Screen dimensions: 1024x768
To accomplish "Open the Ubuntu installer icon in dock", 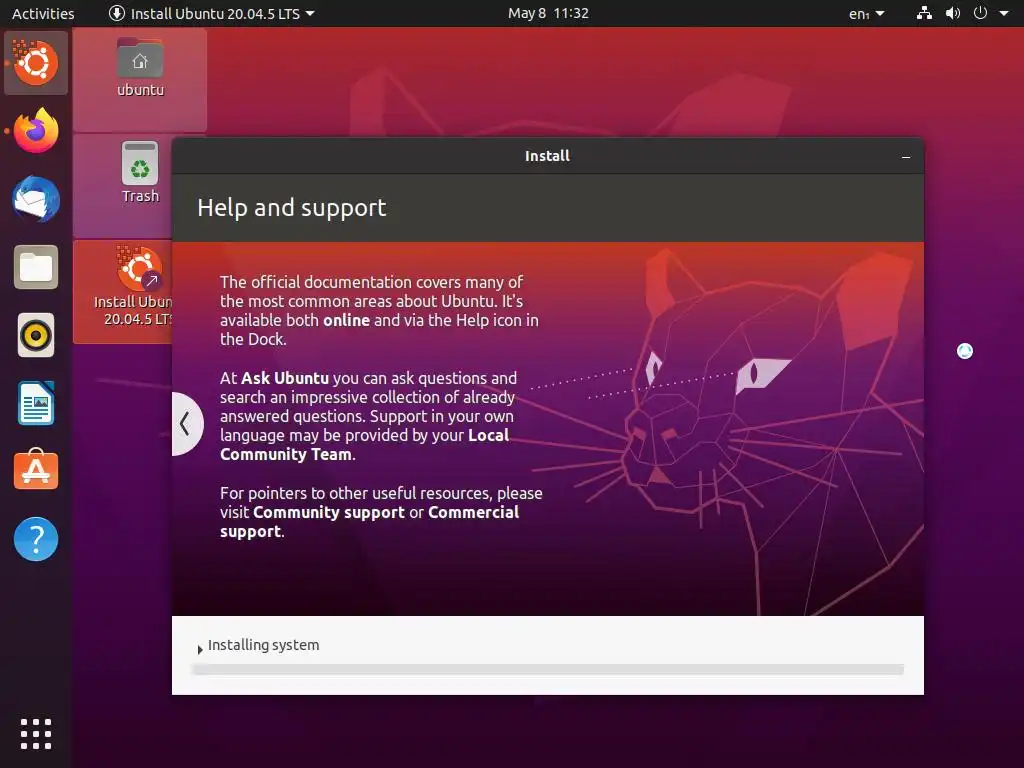I will pyautogui.click(x=36, y=63).
